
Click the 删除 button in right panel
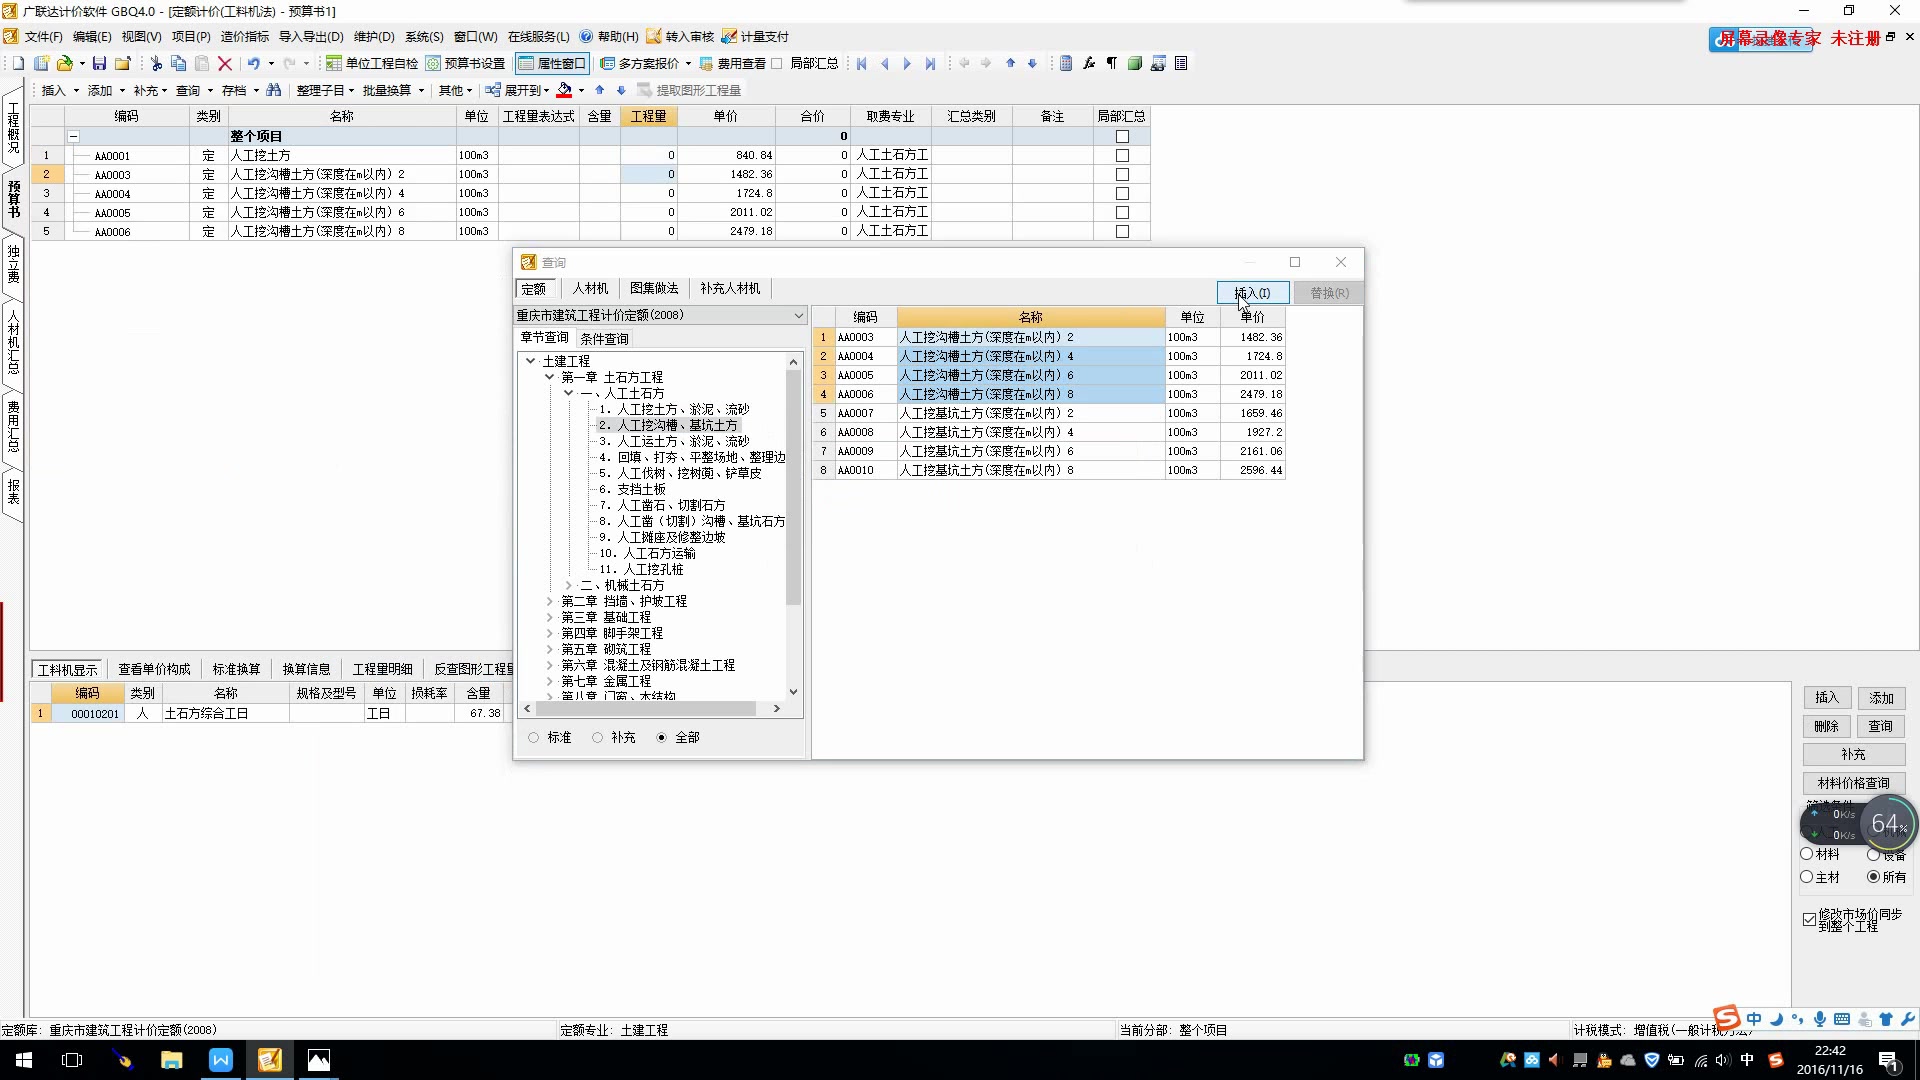click(x=1826, y=726)
